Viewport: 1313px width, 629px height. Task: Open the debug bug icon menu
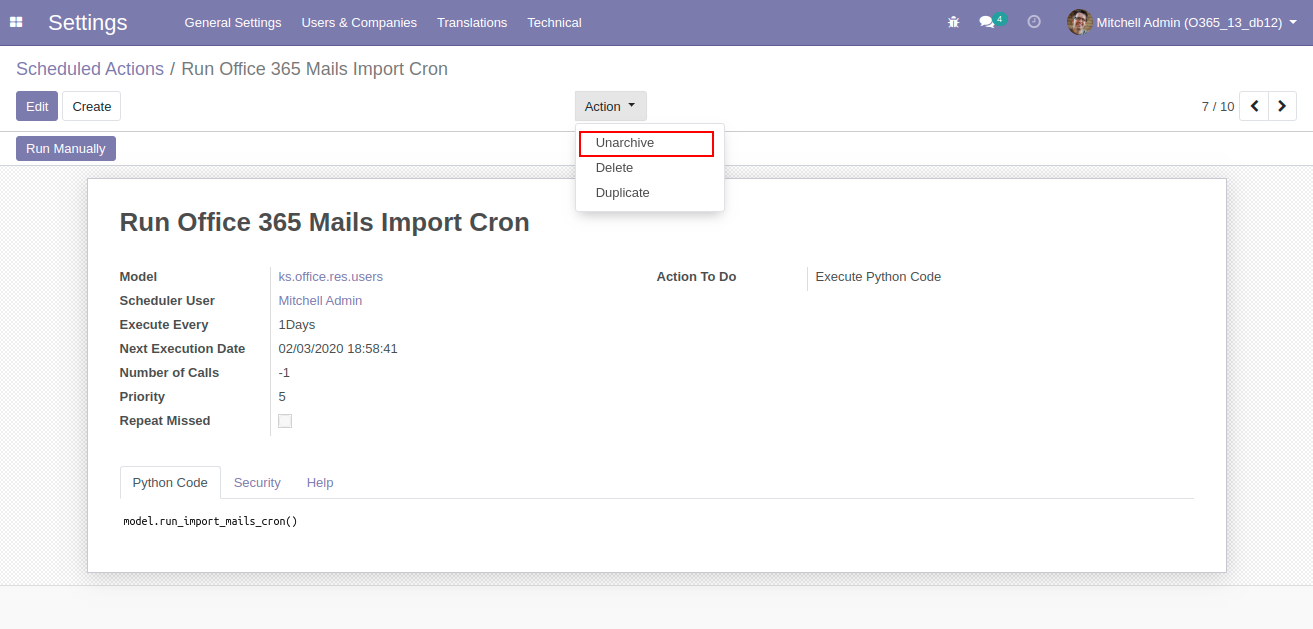click(x=953, y=22)
